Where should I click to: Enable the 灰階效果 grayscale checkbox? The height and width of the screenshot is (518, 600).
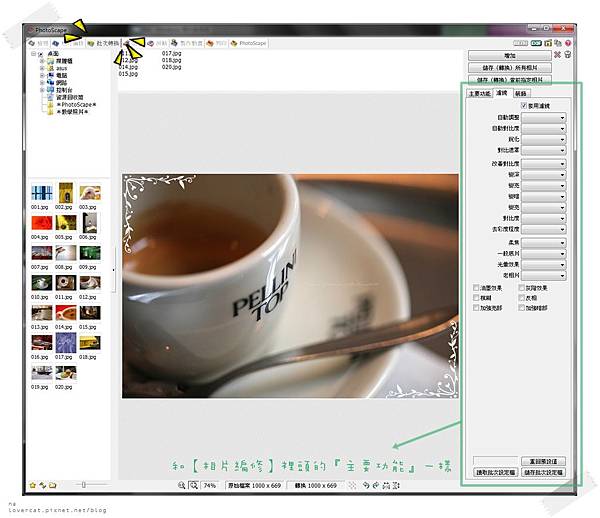coord(521,288)
